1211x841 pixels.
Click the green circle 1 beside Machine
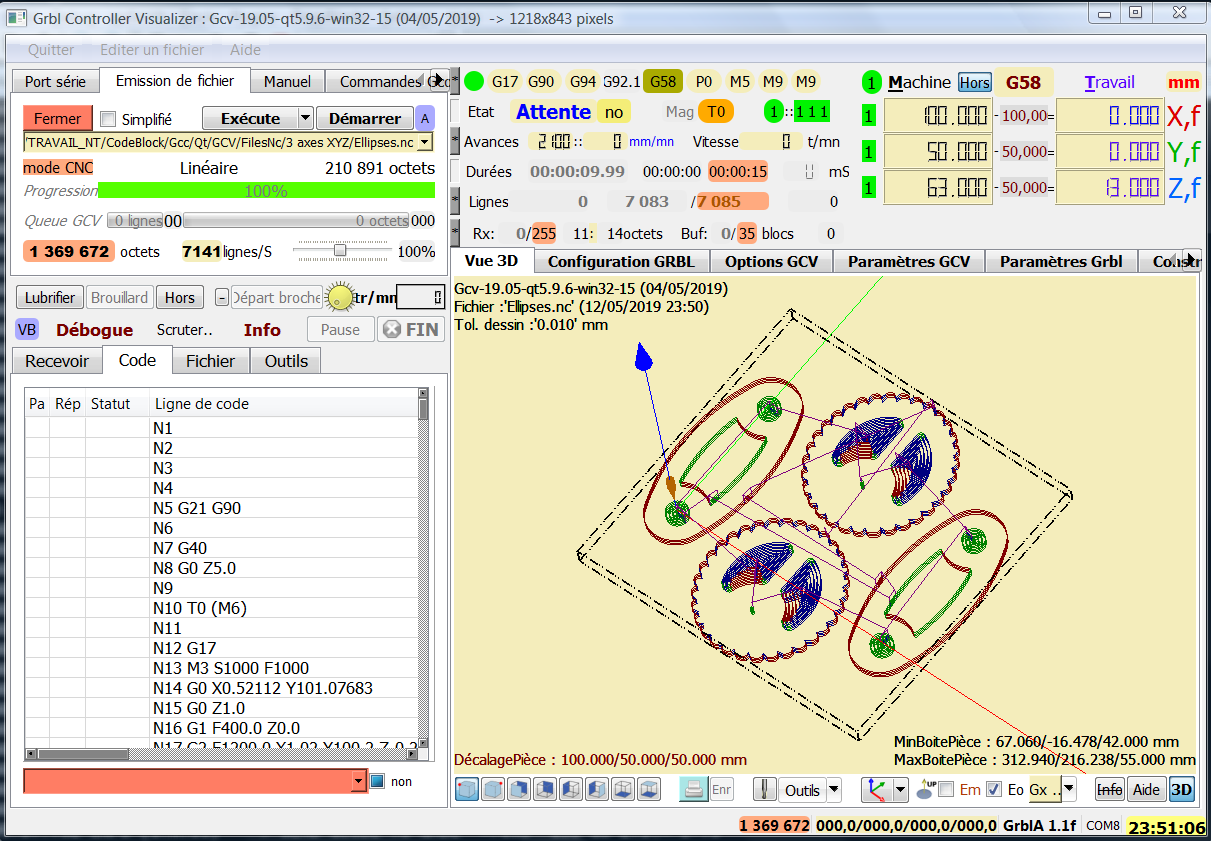pos(872,83)
